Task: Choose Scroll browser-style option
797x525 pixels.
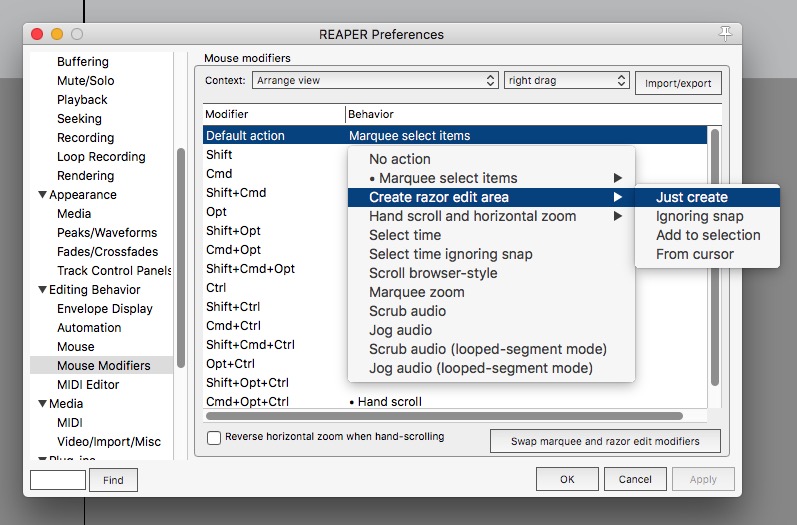Action: tap(491, 273)
